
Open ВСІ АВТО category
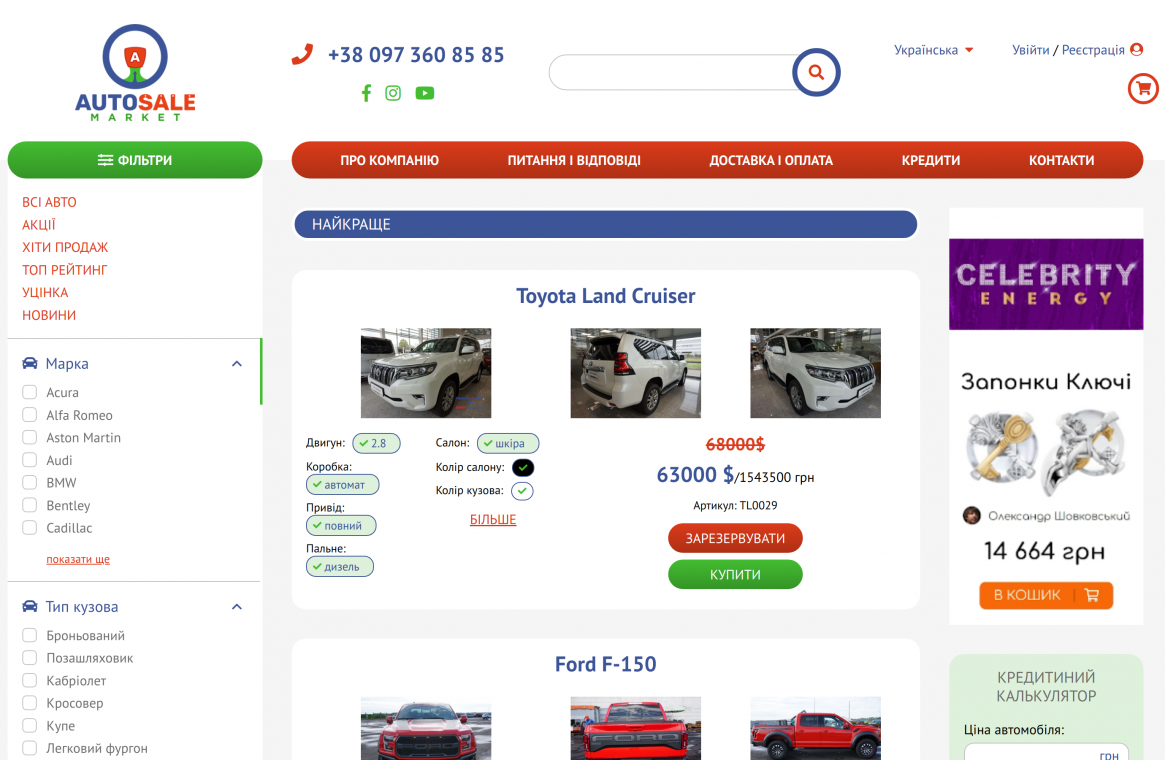coord(49,202)
